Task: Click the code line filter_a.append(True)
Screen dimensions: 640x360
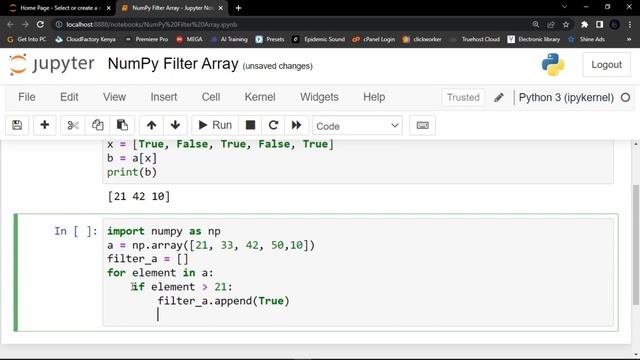Action: (223, 301)
